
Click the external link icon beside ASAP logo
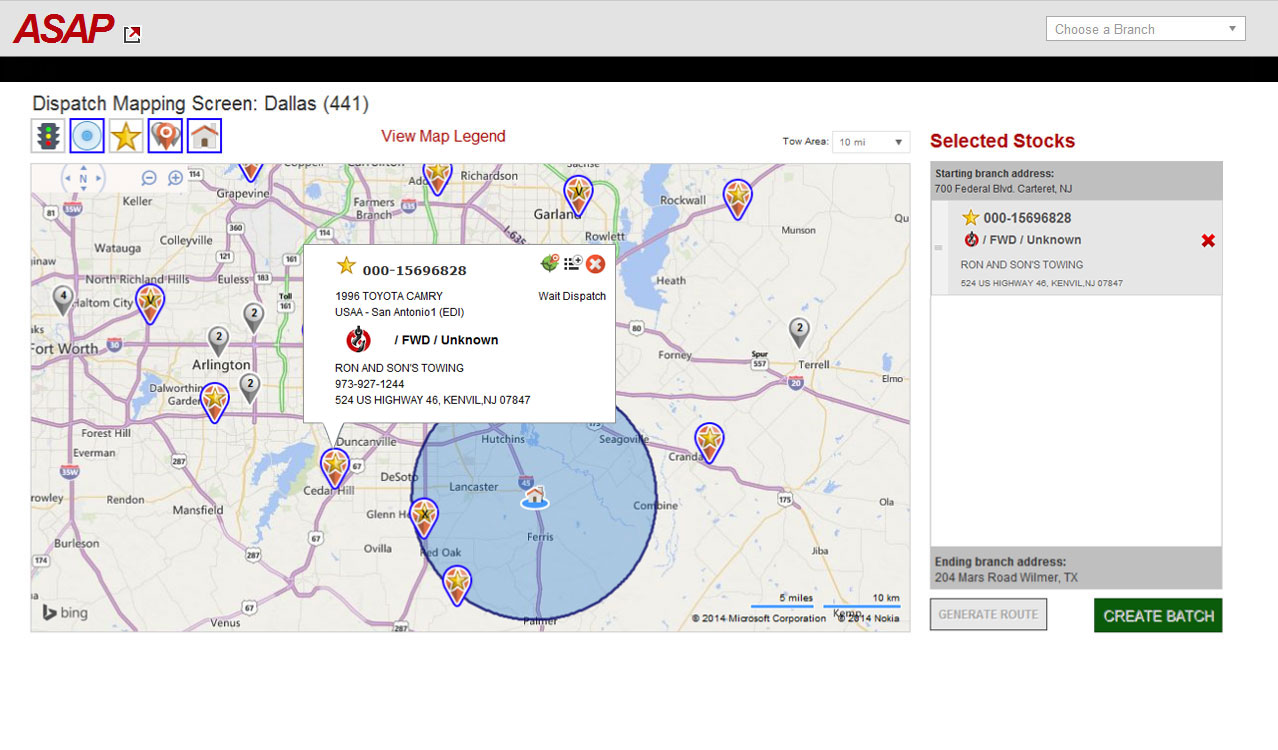(132, 35)
